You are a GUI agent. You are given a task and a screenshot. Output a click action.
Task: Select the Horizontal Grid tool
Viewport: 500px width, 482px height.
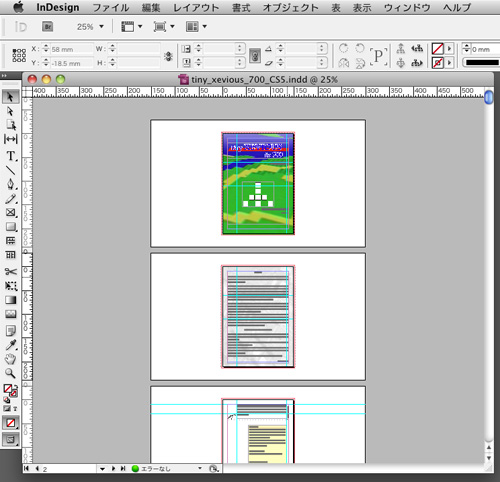10,241
